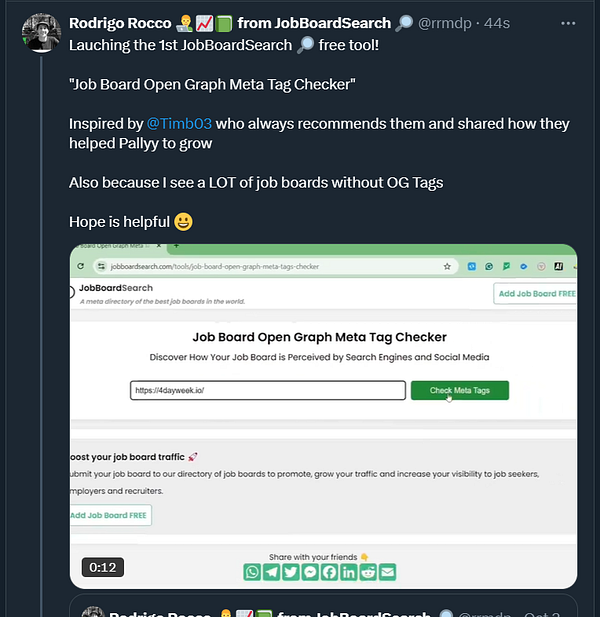This screenshot has height=617, width=600.
Task: Share via the Messenger icon
Action: point(310,572)
